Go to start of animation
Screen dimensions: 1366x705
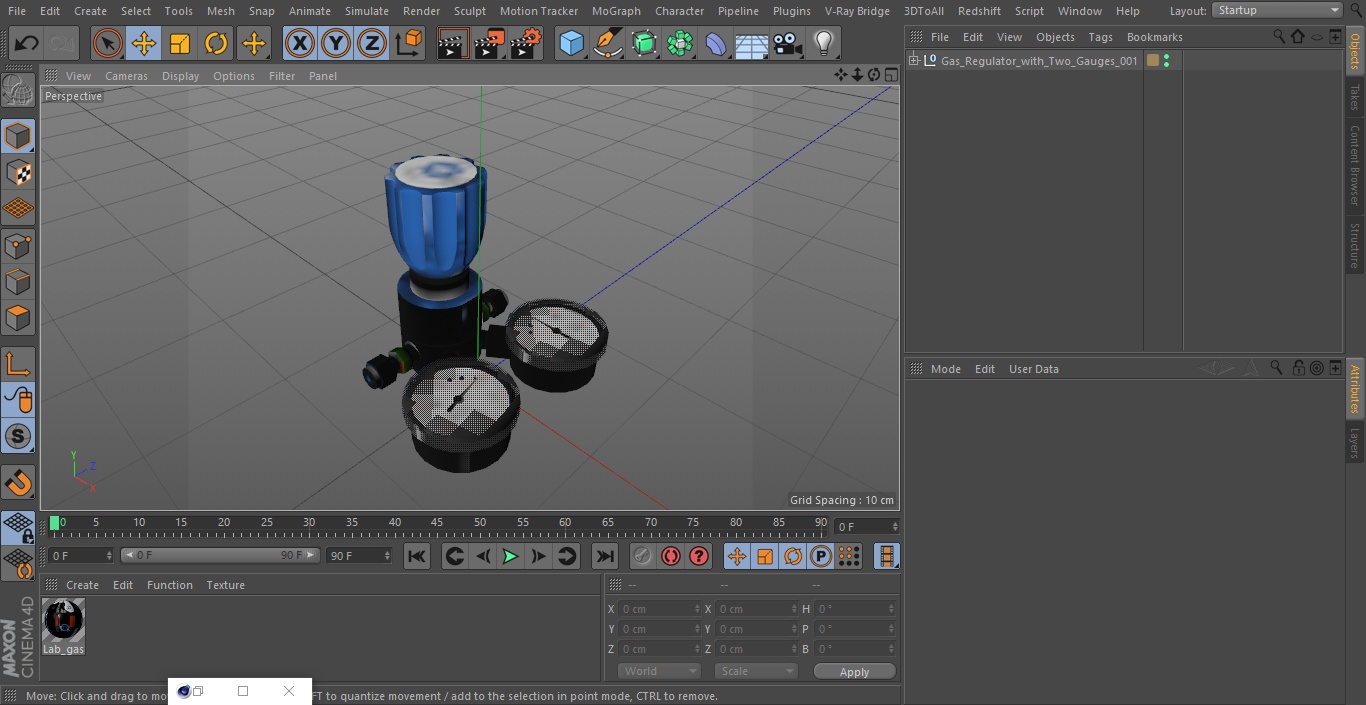click(417, 556)
